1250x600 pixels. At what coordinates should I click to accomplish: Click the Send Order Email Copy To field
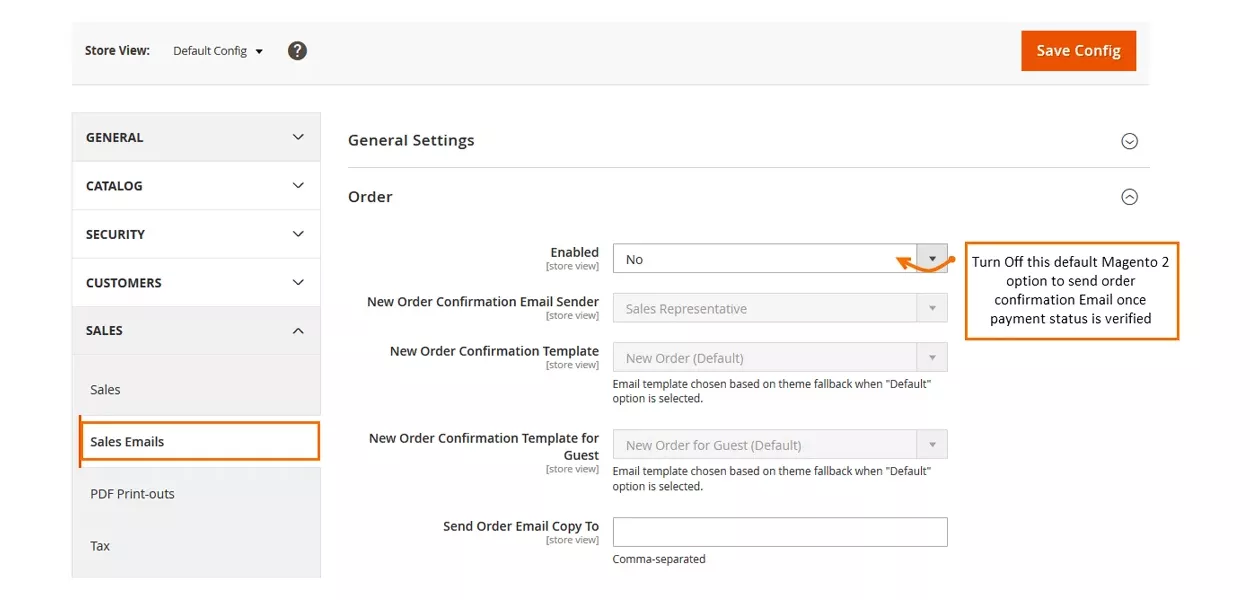(x=779, y=532)
